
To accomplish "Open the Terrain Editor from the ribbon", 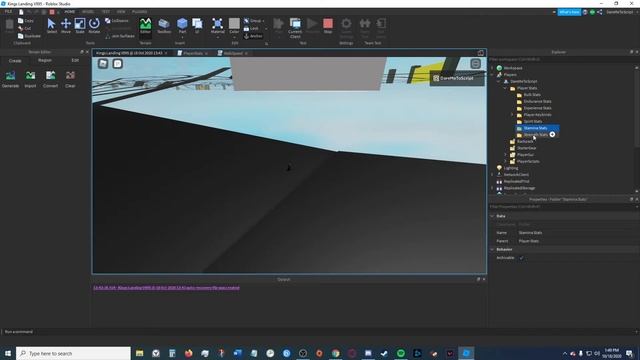I will click(x=145, y=26).
